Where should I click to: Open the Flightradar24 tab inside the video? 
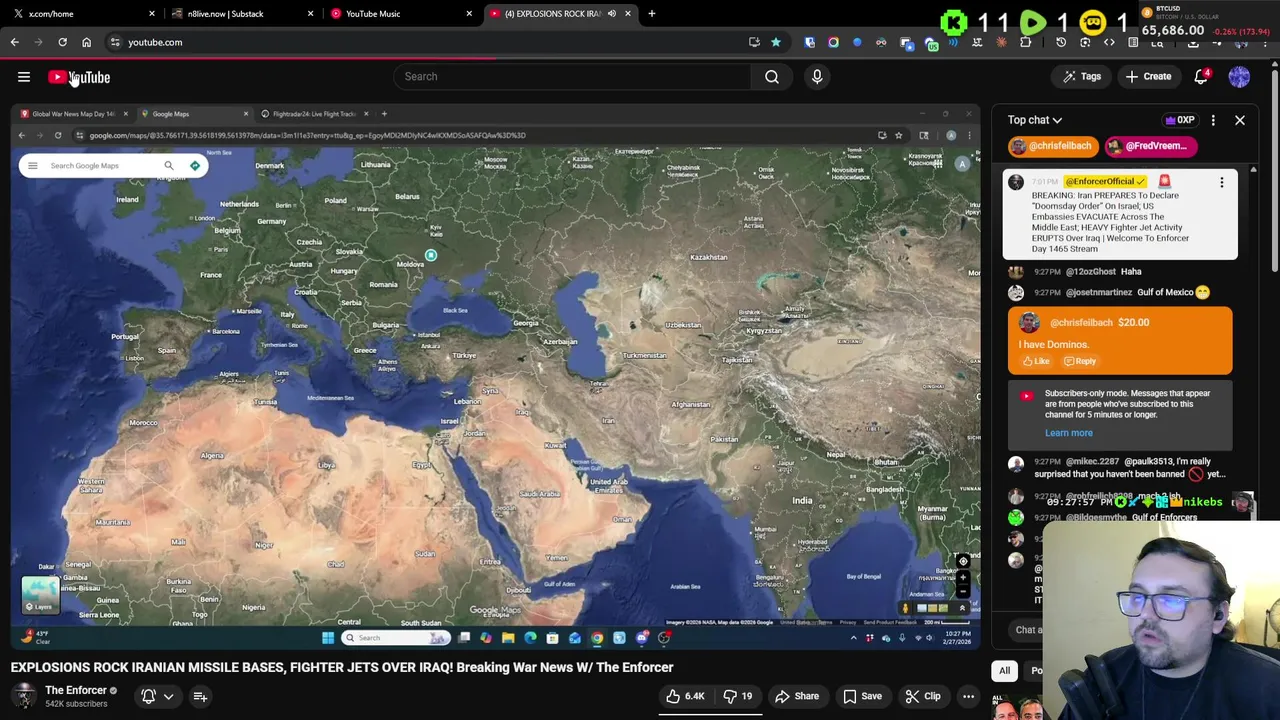pyautogui.click(x=314, y=114)
